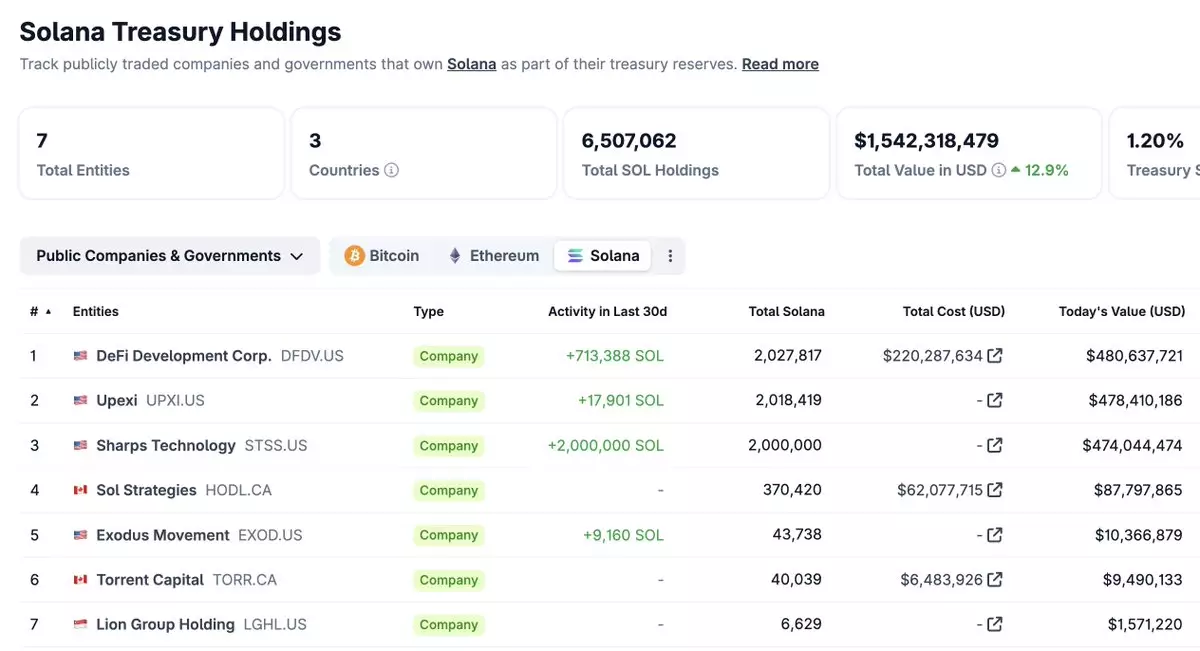Open Exodus Movement external link icon

click(995, 535)
